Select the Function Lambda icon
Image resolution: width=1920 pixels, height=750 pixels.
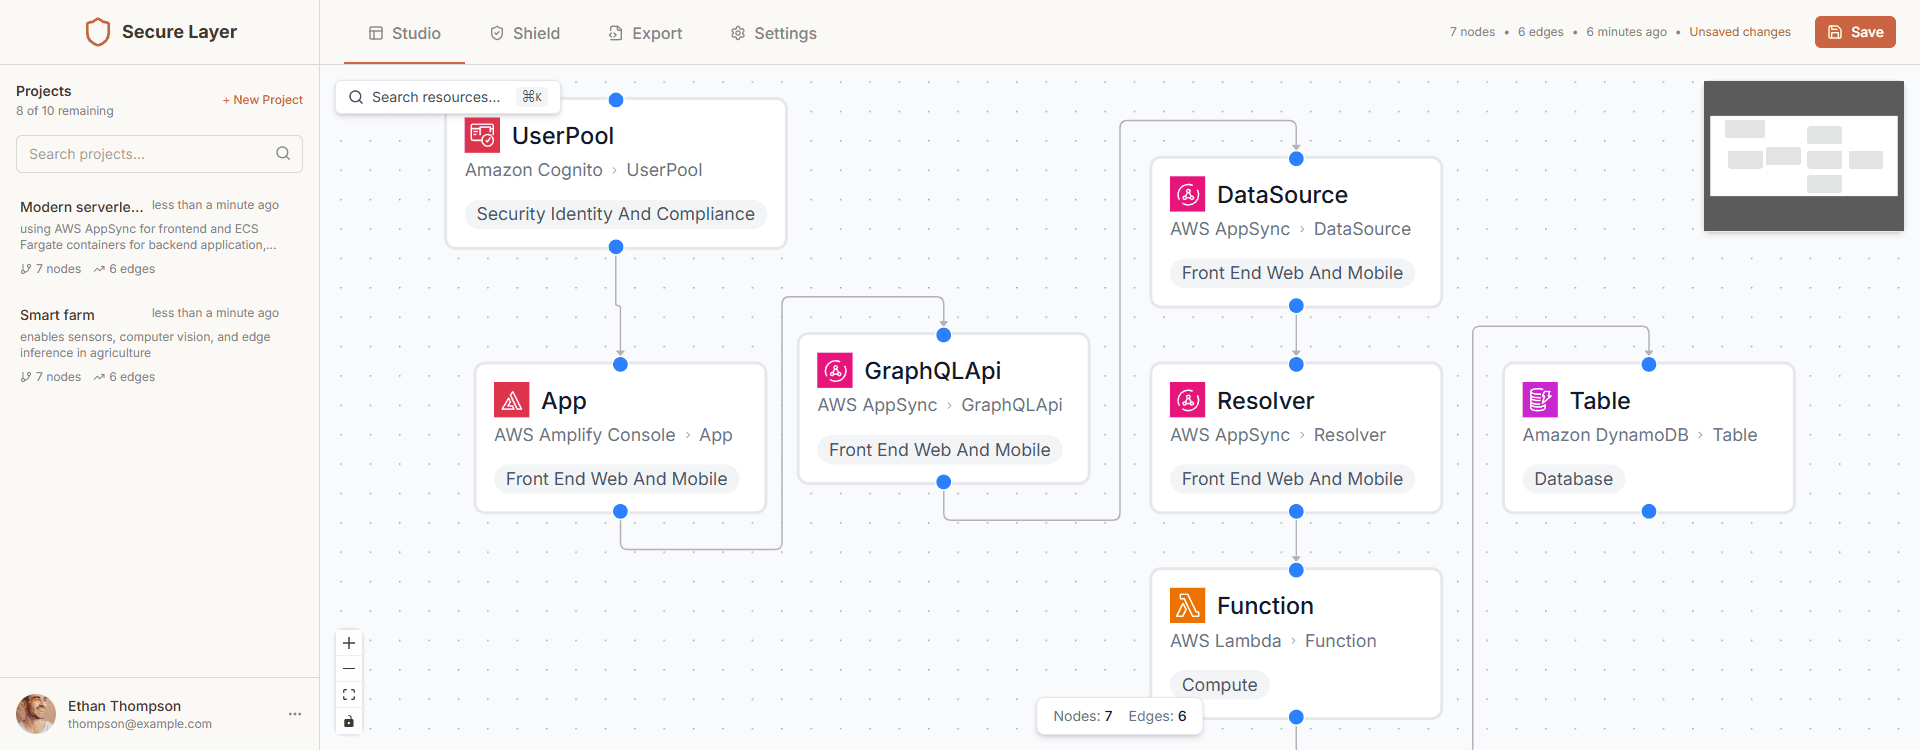tap(1188, 605)
